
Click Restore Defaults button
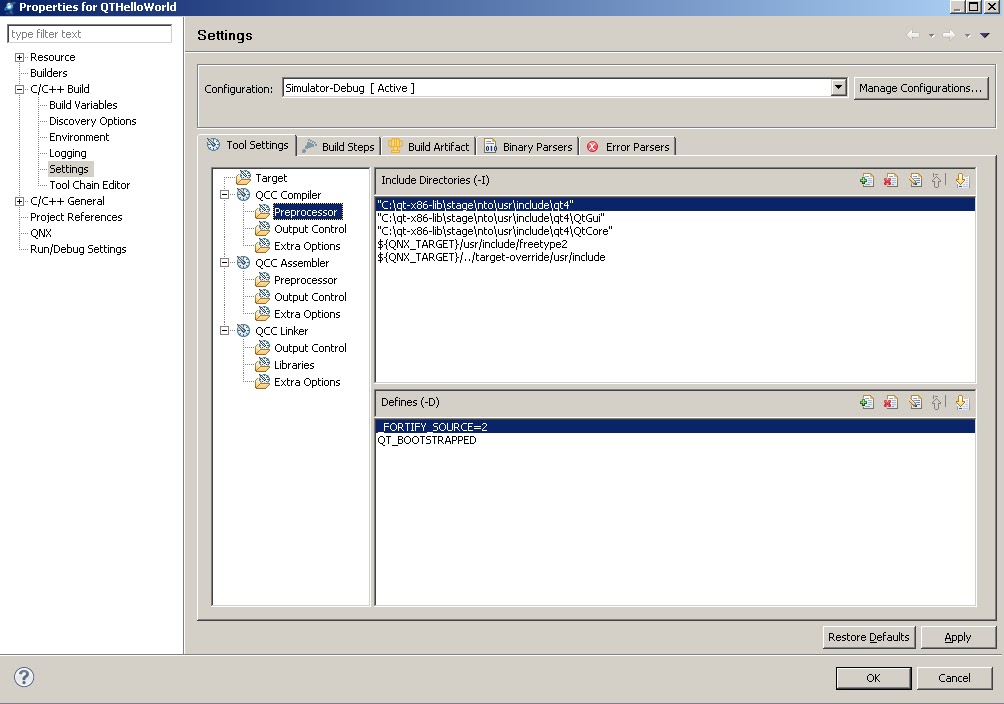pyautogui.click(x=869, y=637)
